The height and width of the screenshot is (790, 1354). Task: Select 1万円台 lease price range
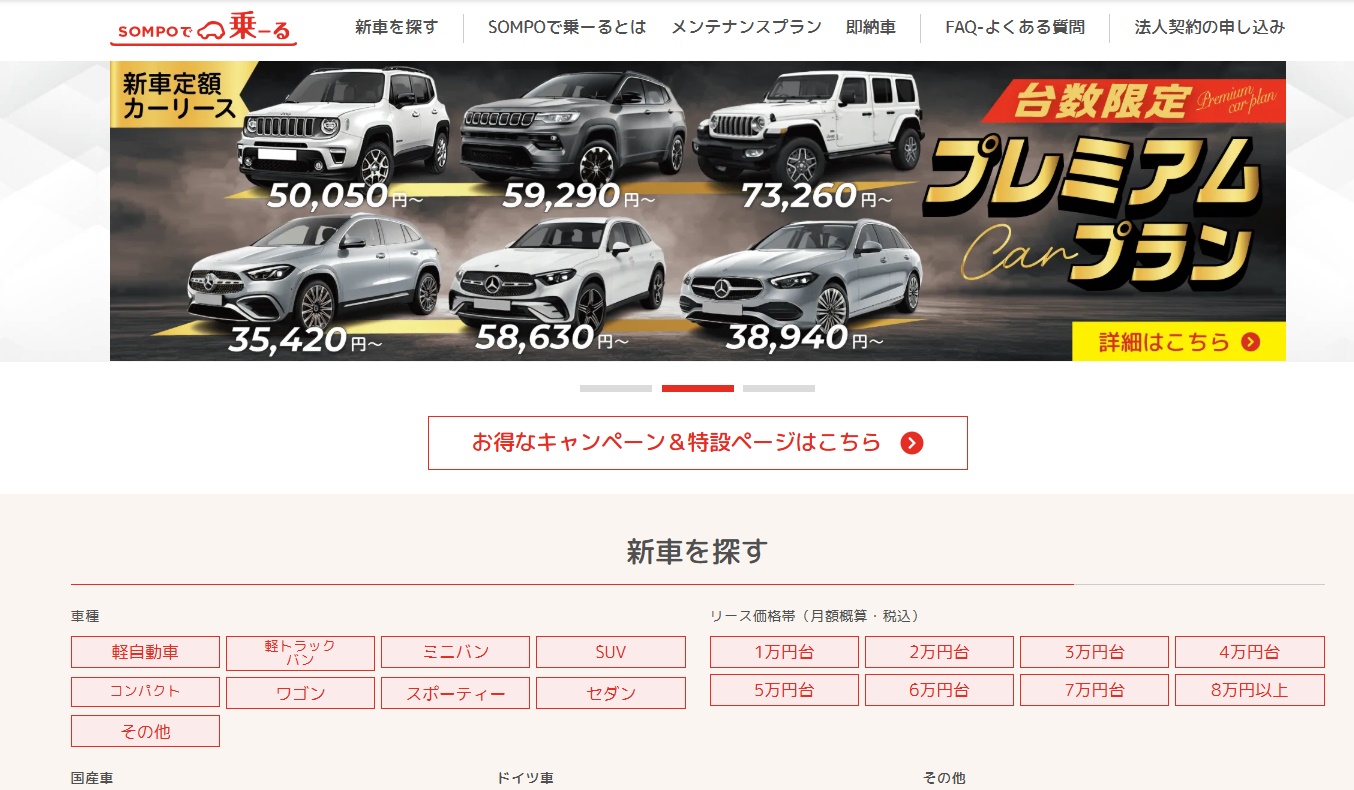784,652
